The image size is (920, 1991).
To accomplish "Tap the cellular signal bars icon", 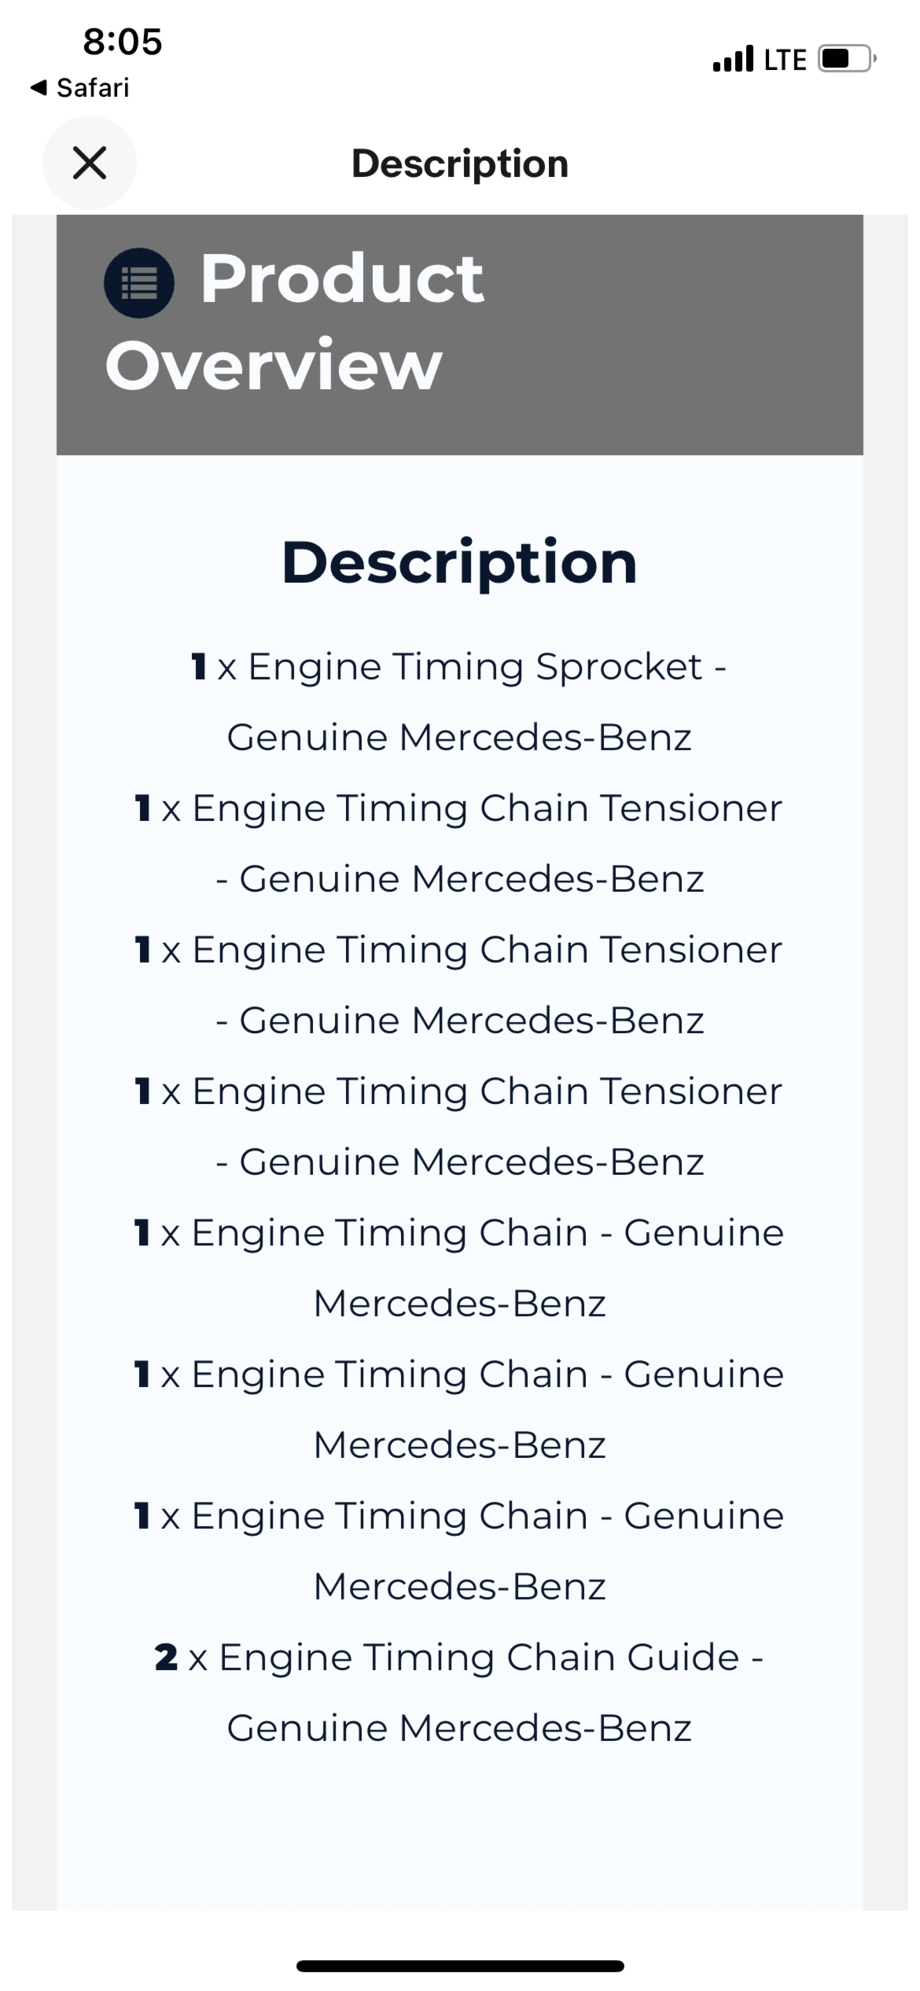I will pos(733,59).
